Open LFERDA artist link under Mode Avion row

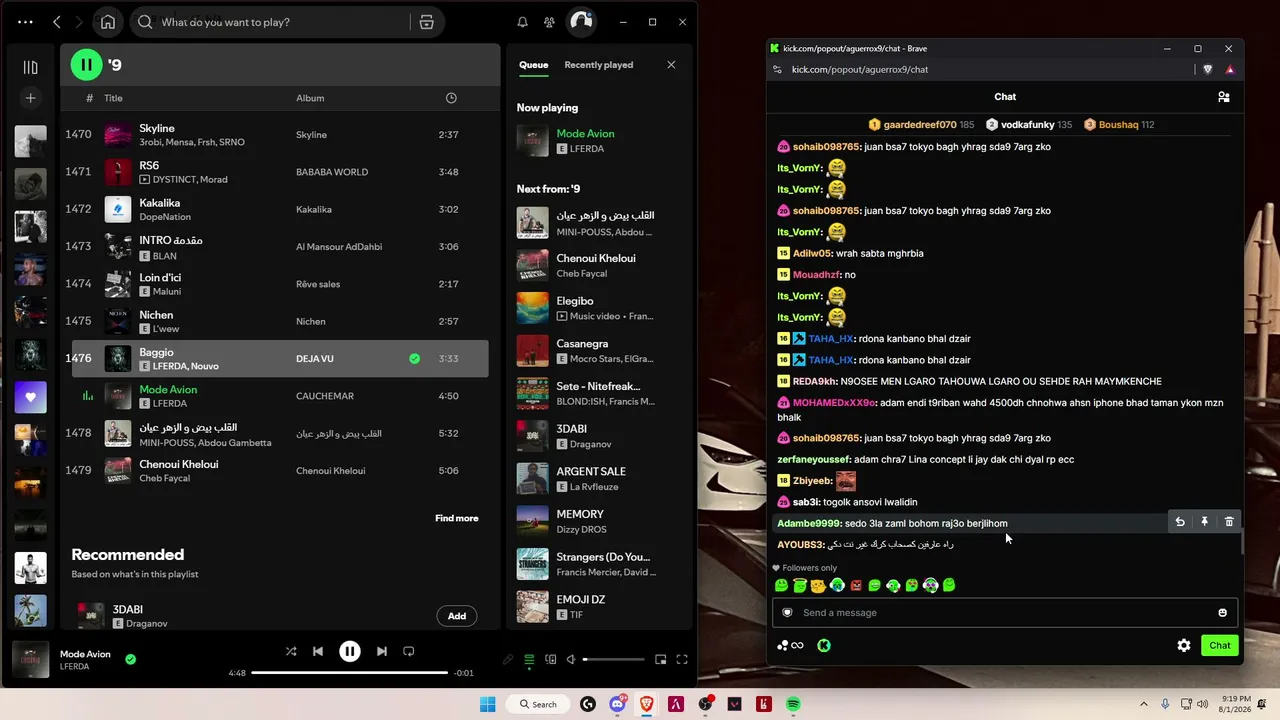[170, 404]
